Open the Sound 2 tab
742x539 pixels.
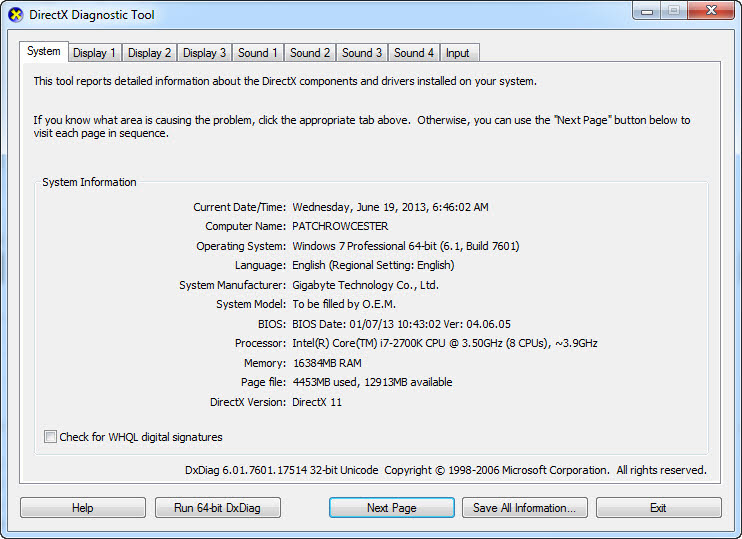pos(310,53)
